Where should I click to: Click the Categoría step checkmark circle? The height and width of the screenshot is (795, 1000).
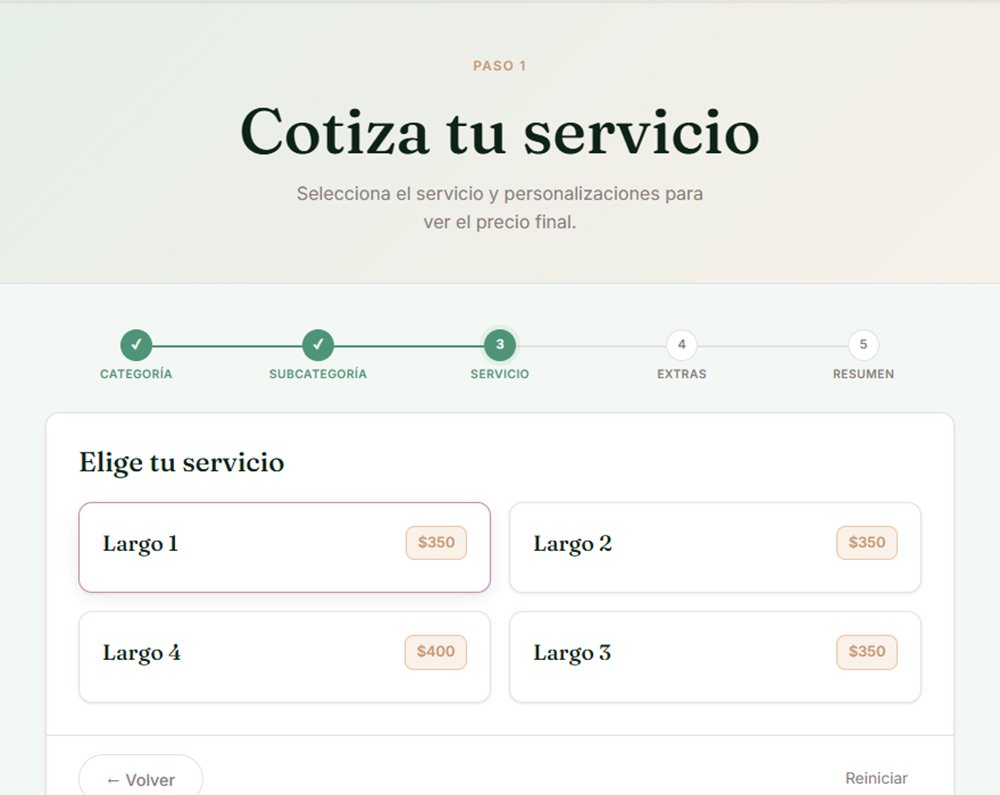click(136, 345)
